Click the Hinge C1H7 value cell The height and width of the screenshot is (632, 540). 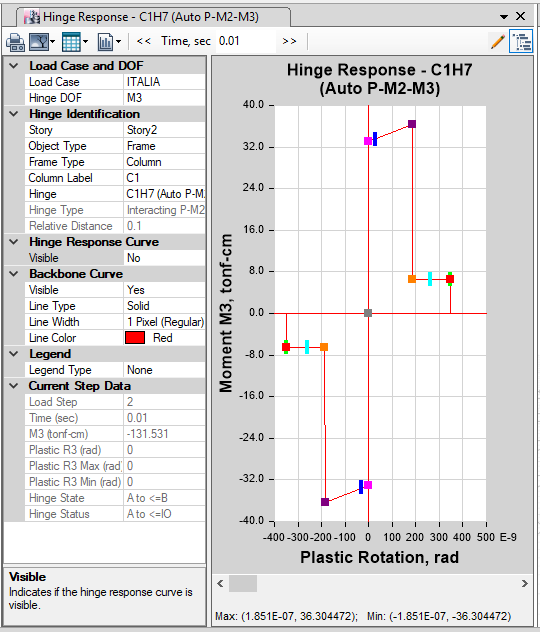click(164, 194)
